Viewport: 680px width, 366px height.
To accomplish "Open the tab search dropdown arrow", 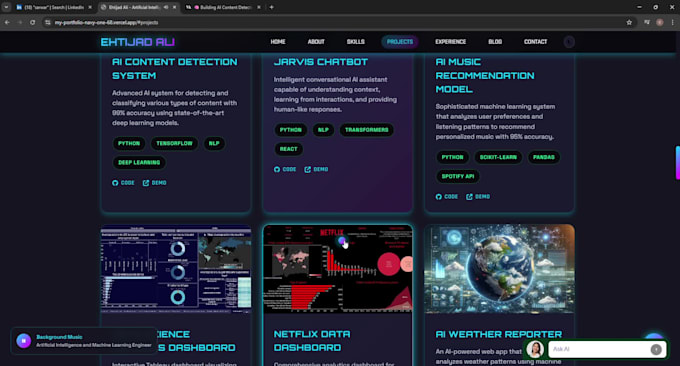I will coord(6,7).
